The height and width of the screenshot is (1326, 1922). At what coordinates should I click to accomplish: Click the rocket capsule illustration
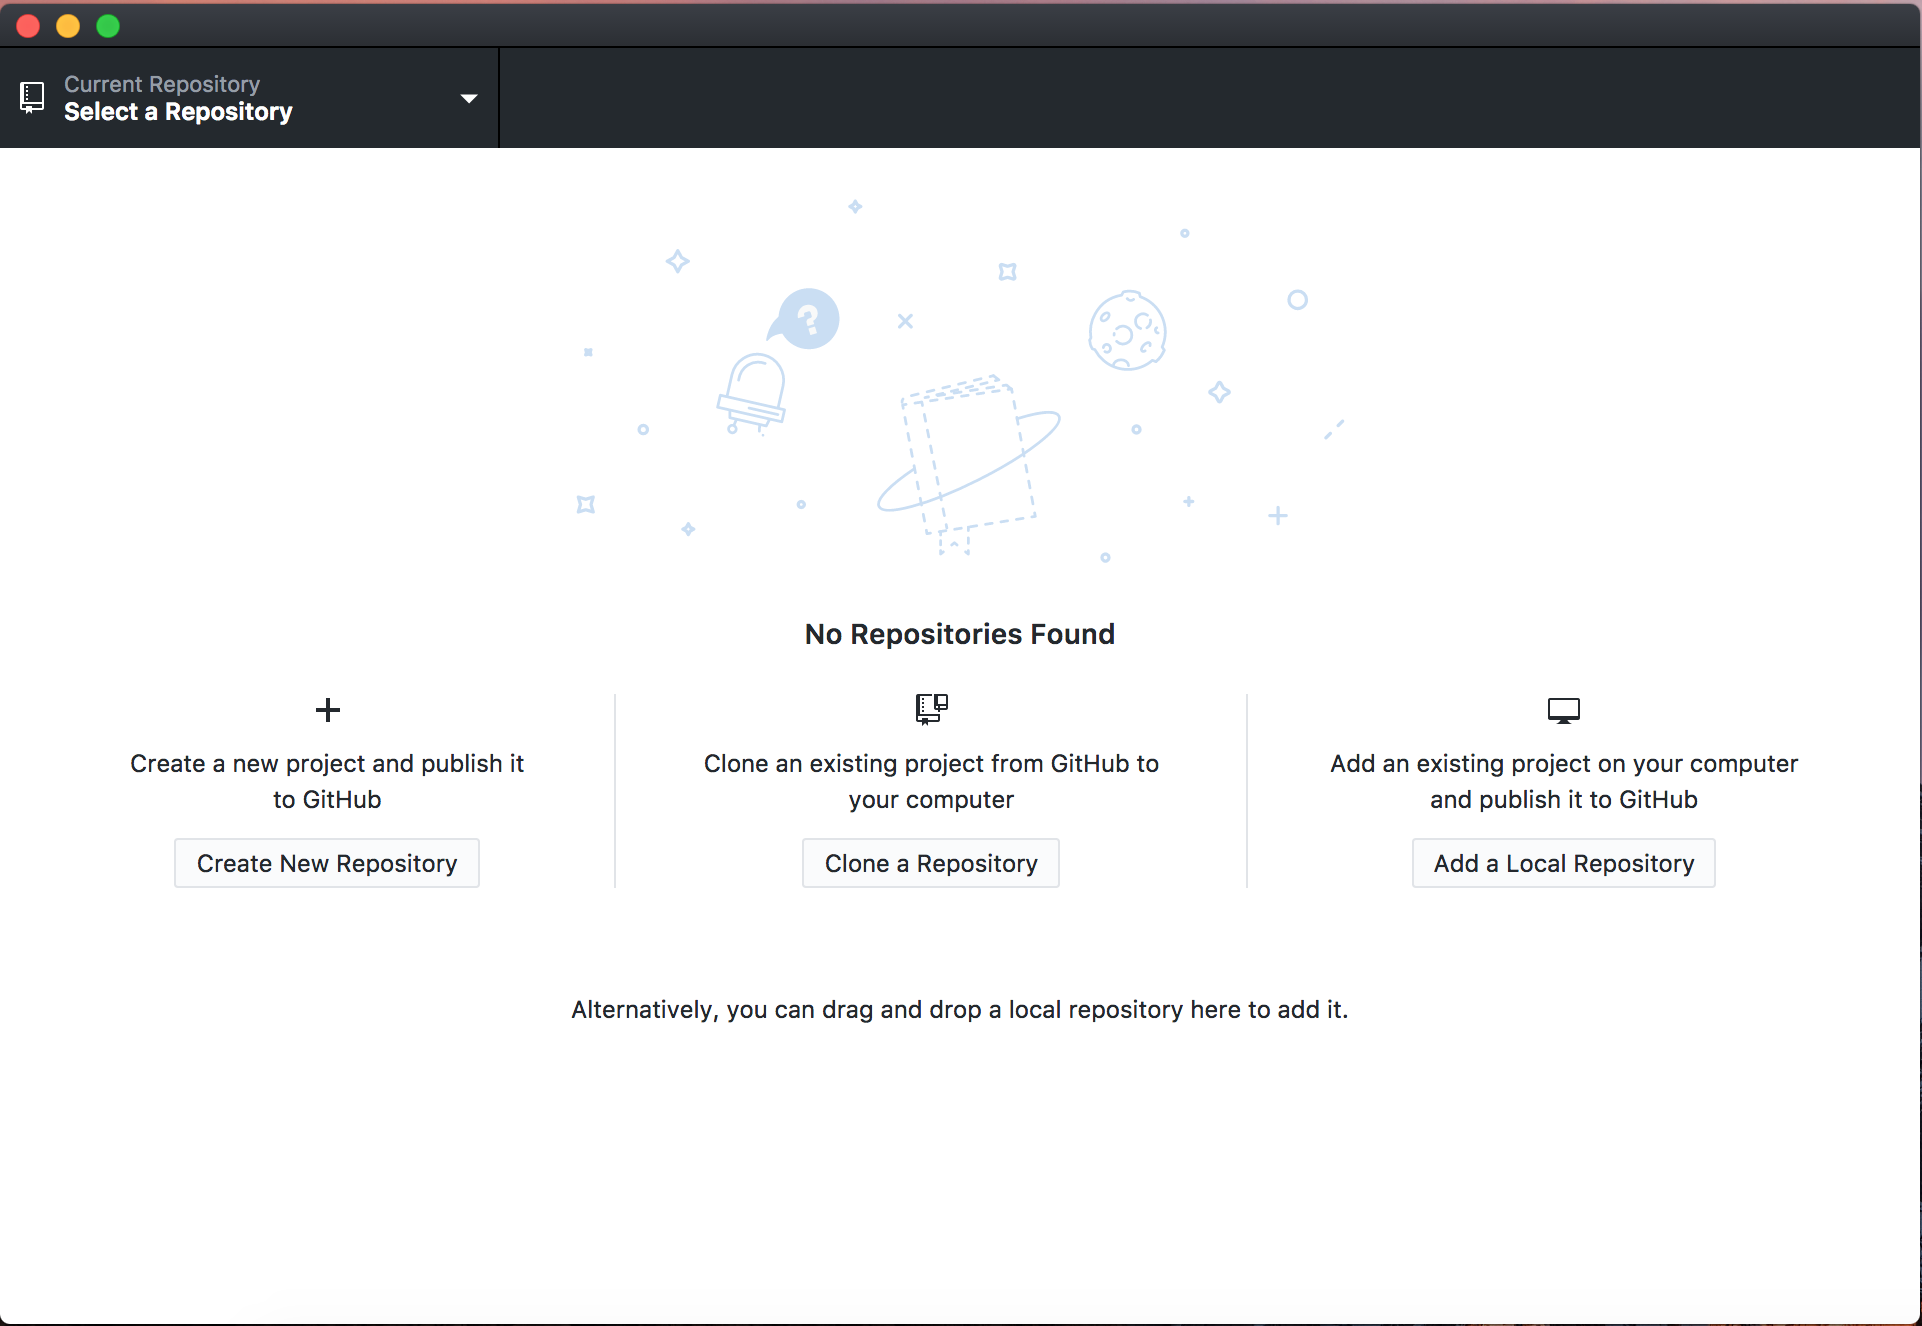click(752, 392)
